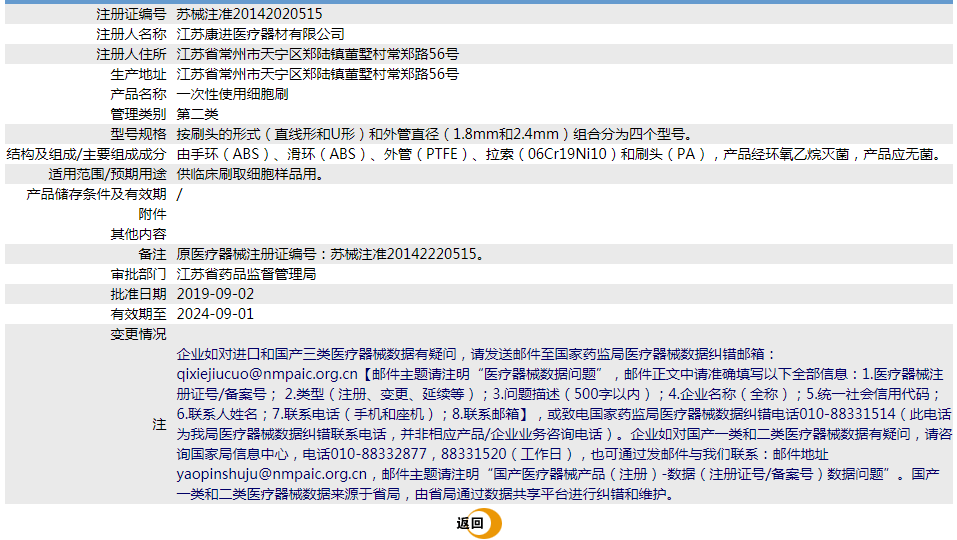Click the 有效期至 label
The image size is (957, 540).
coord(139,314)
